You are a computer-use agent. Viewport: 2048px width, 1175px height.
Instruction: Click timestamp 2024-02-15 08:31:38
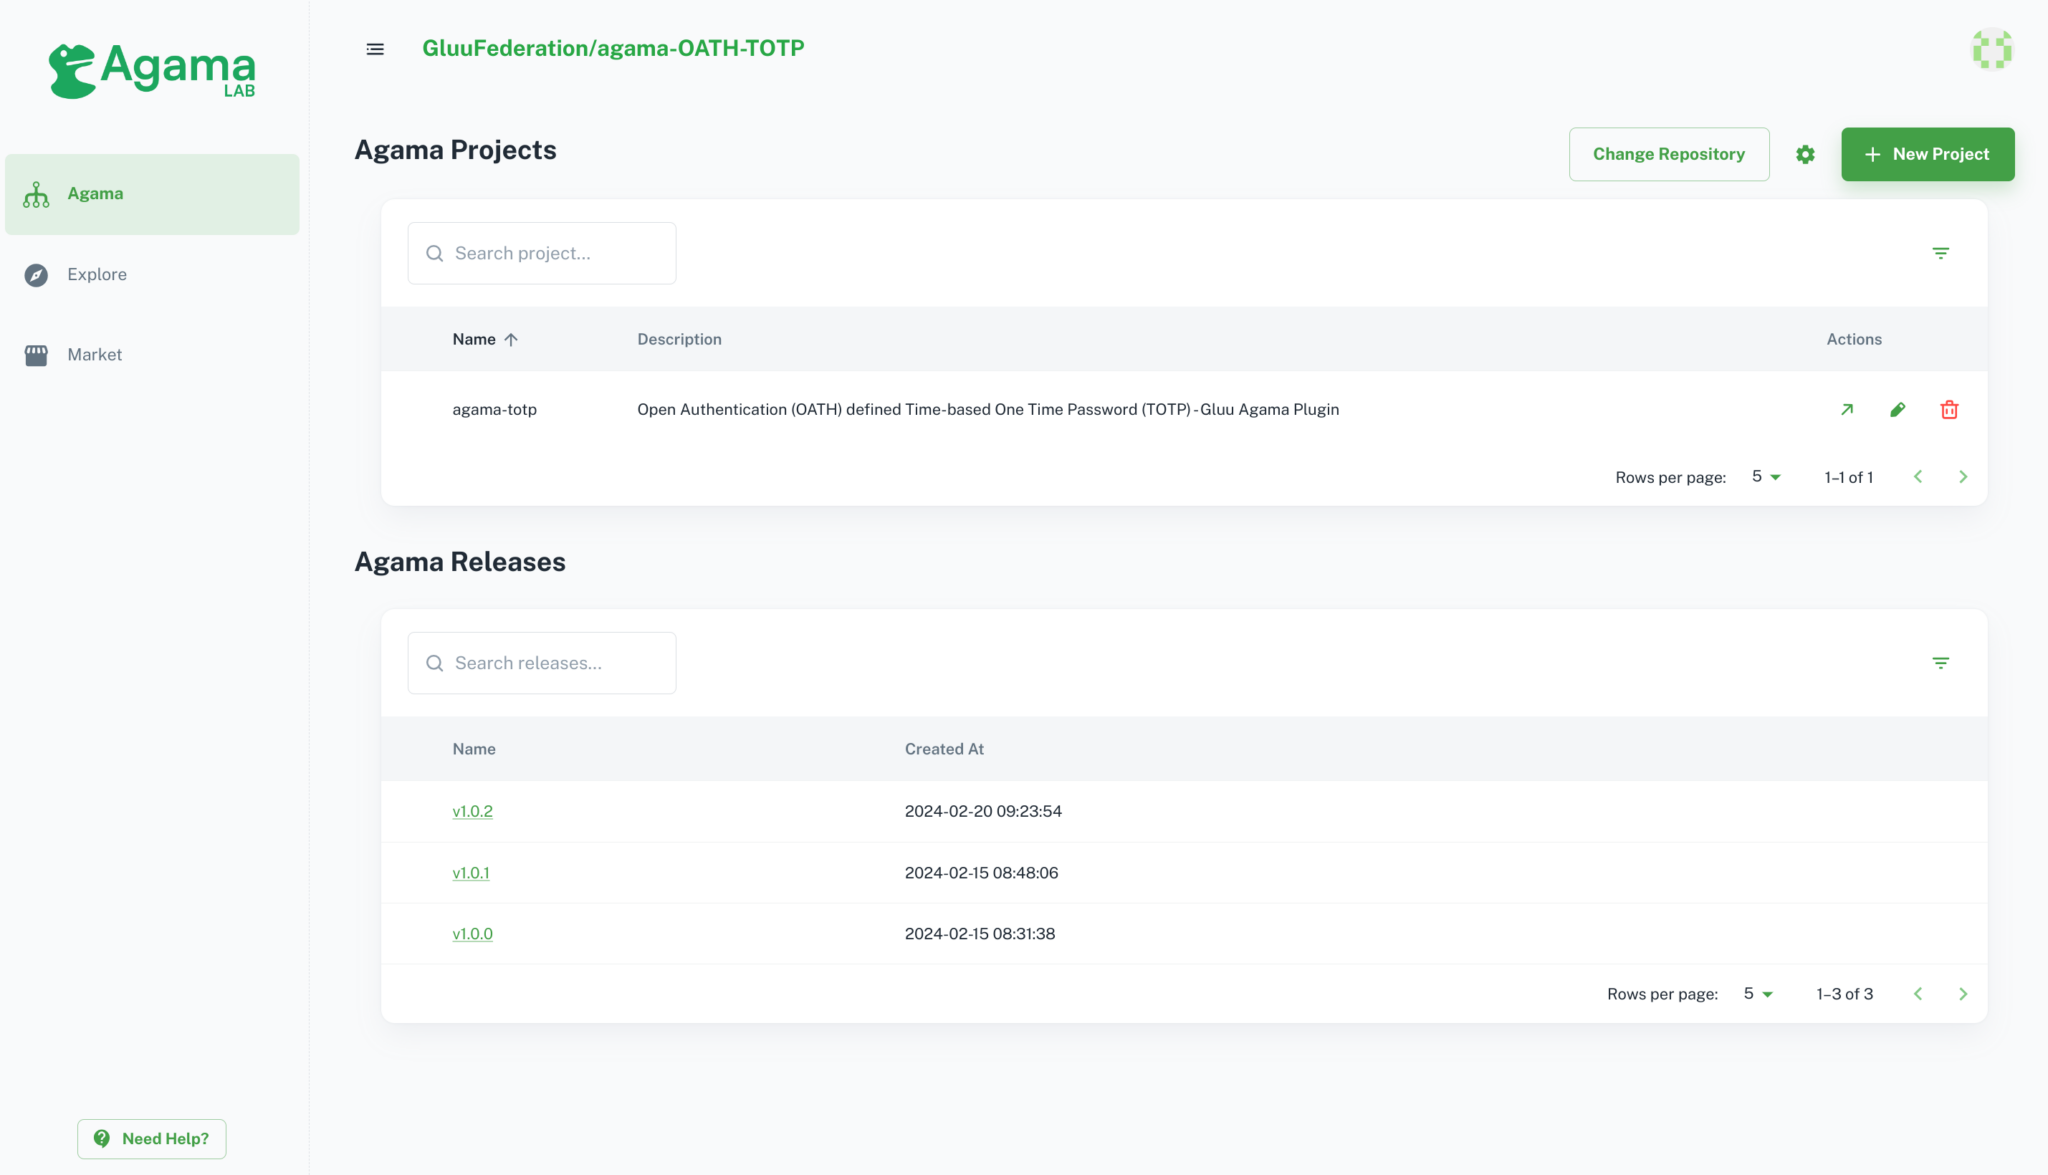980,934
